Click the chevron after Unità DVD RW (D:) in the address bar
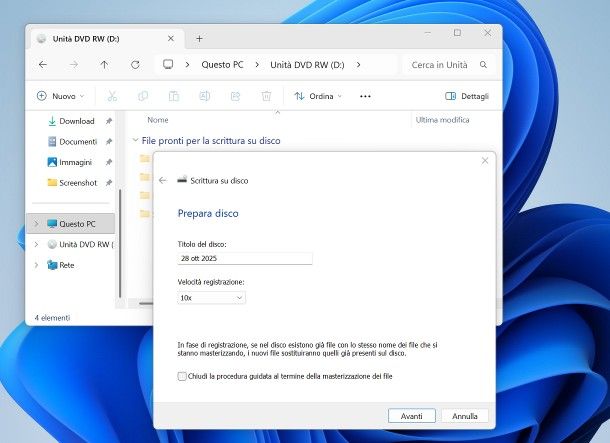The height and width of the screenshot is (443, 610). (358, 65)
